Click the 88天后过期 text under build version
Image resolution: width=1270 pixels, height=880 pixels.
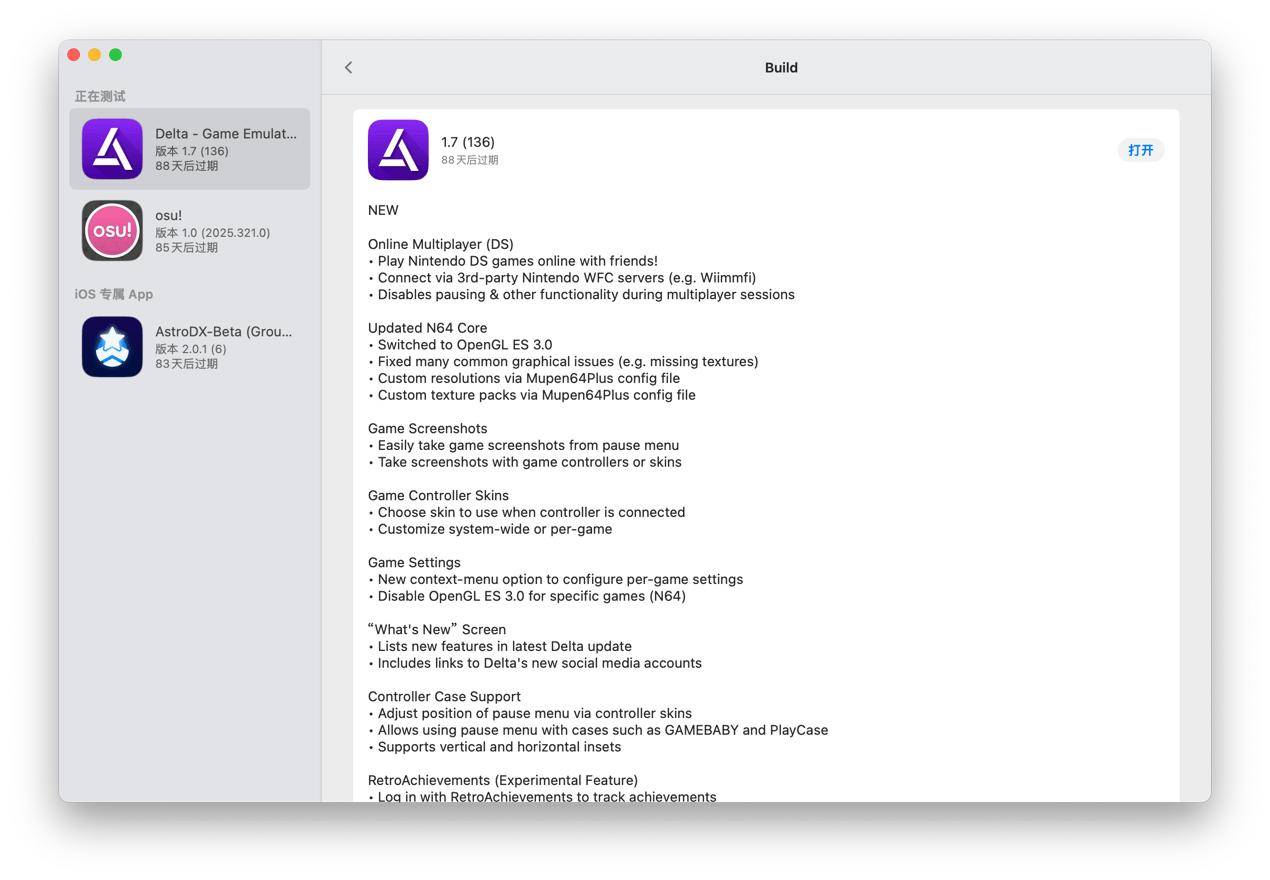pyautogui.click(x=470, y=160)
